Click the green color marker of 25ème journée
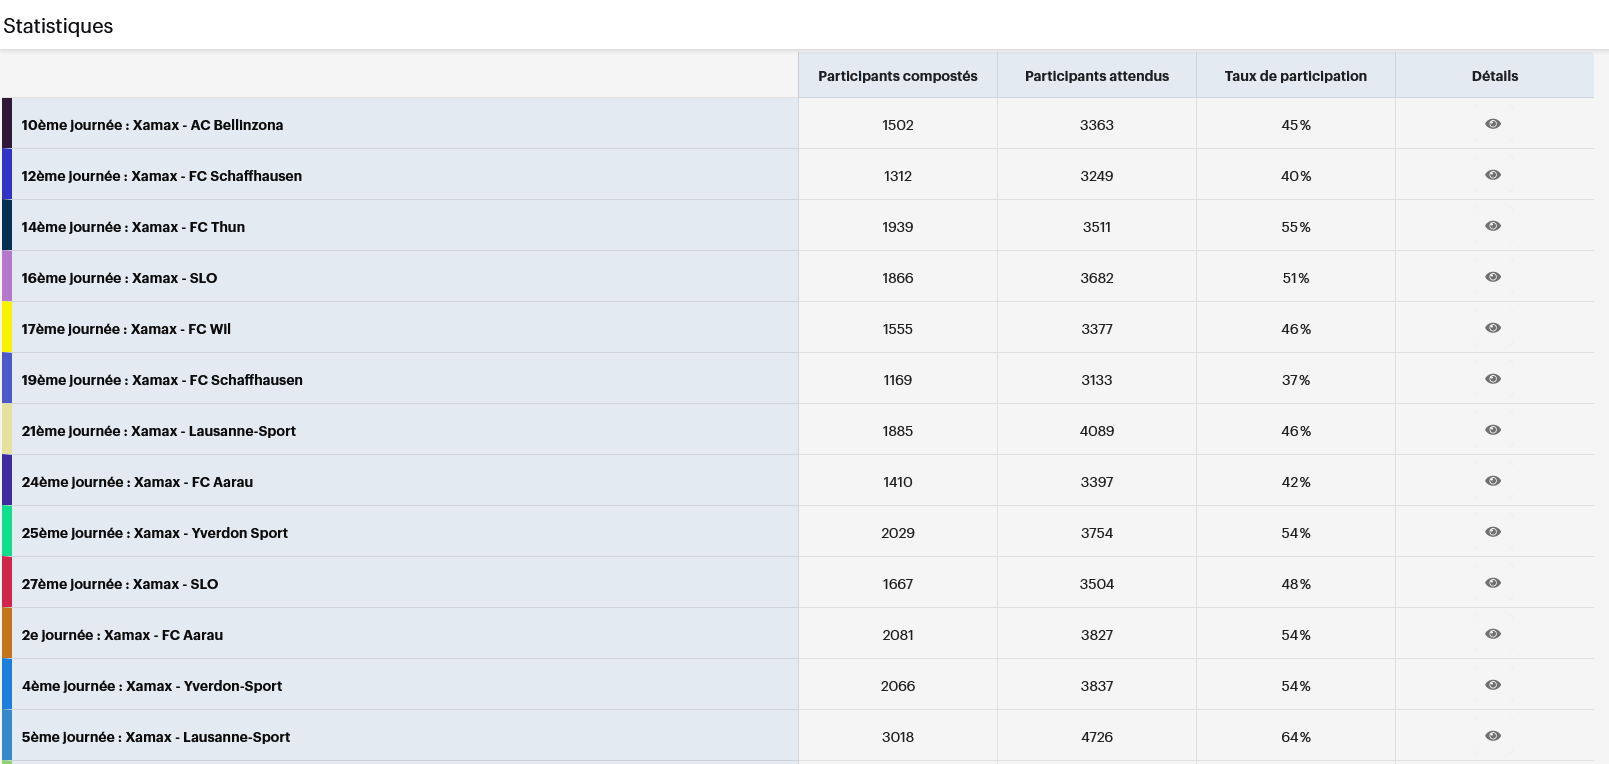1609x764 pixels. pyautogui.click(x=7, y=531)
